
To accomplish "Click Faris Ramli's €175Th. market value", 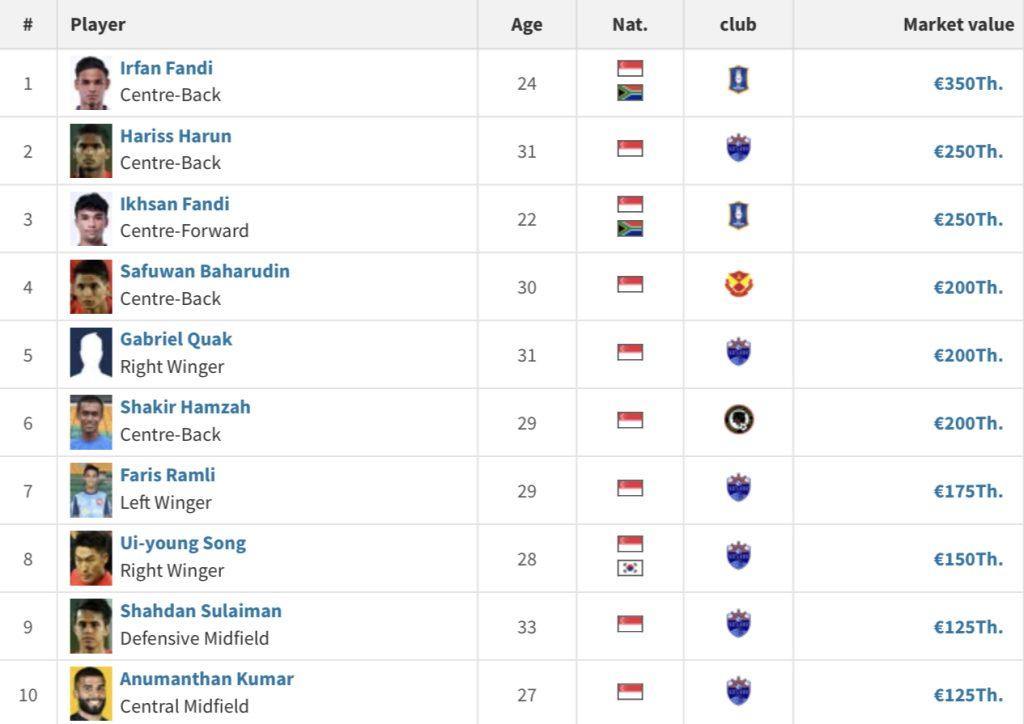I will click(968, 491).
